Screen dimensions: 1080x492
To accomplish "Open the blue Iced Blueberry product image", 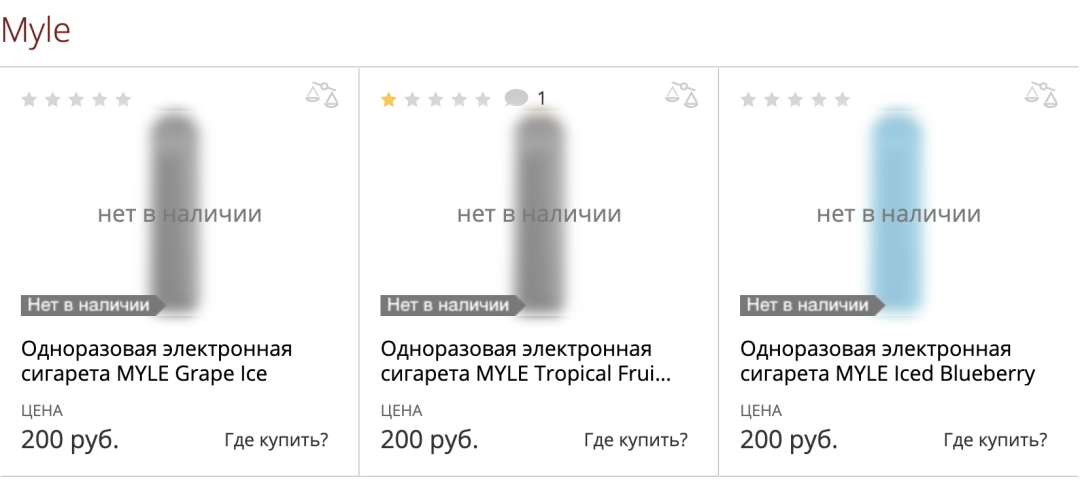I will click(897, 212).
